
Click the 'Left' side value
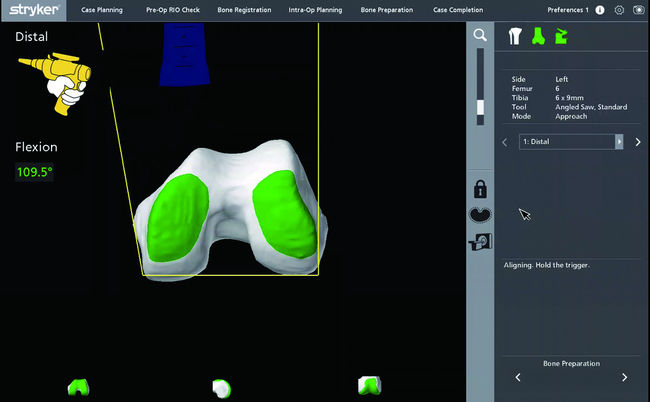(562, 79)
